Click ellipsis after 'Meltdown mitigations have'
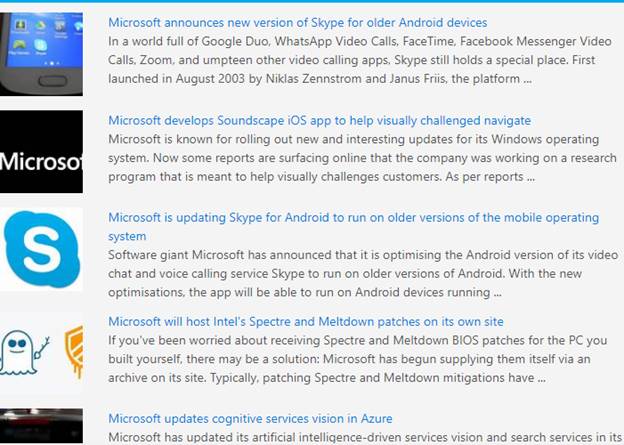This screenshot has height=445, width=624. [540, 378]
